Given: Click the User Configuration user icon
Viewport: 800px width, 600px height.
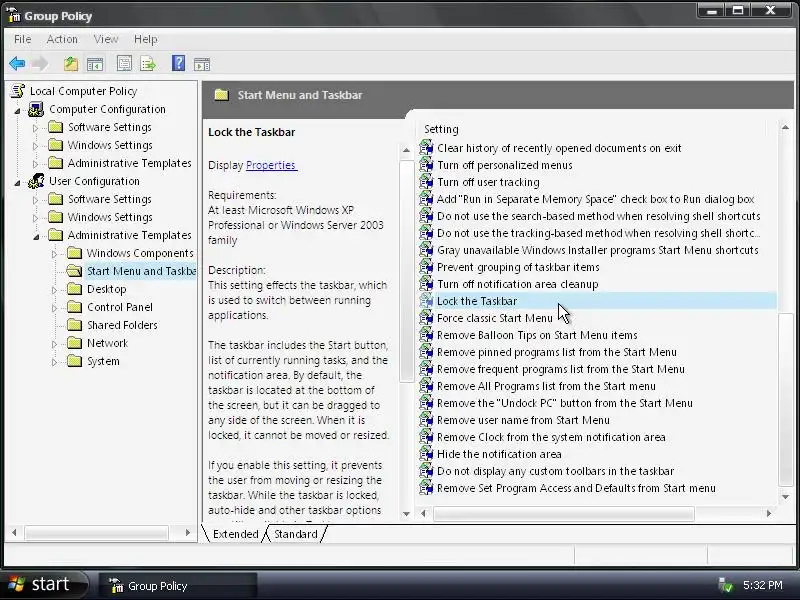Looking at the screenshot, I should tap(36, 181).
